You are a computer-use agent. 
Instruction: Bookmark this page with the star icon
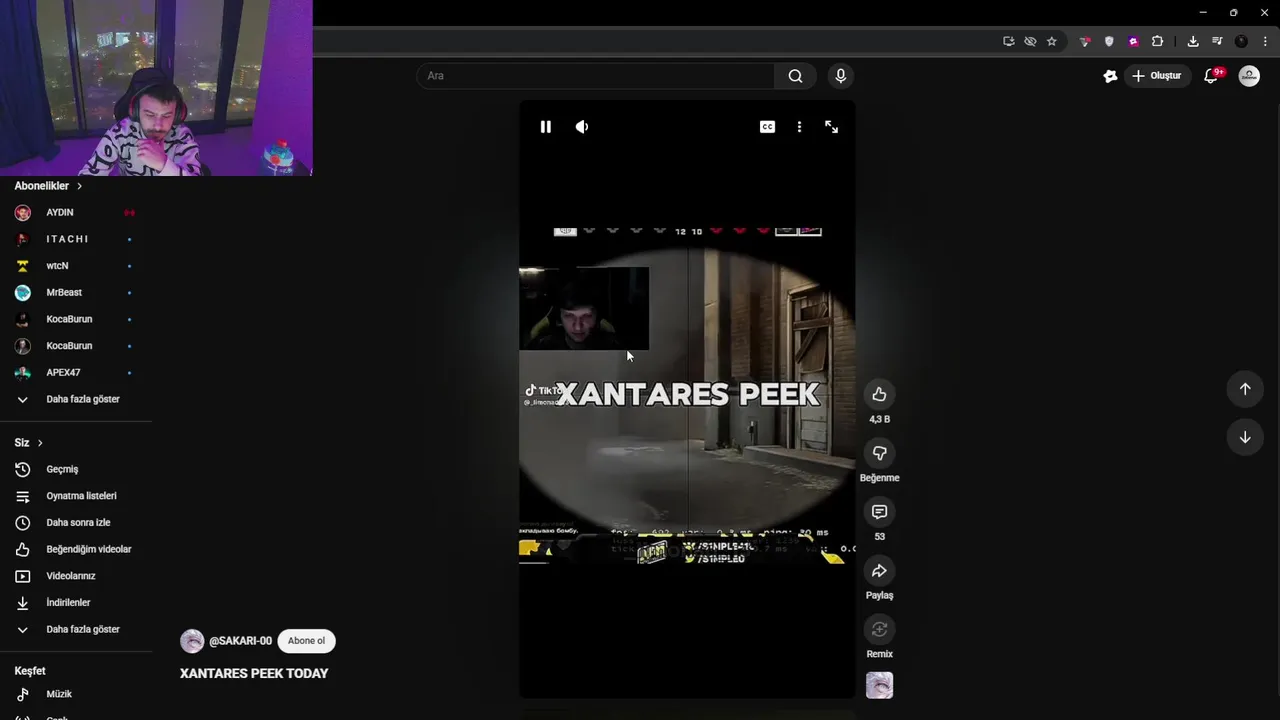coord(1052,41)
